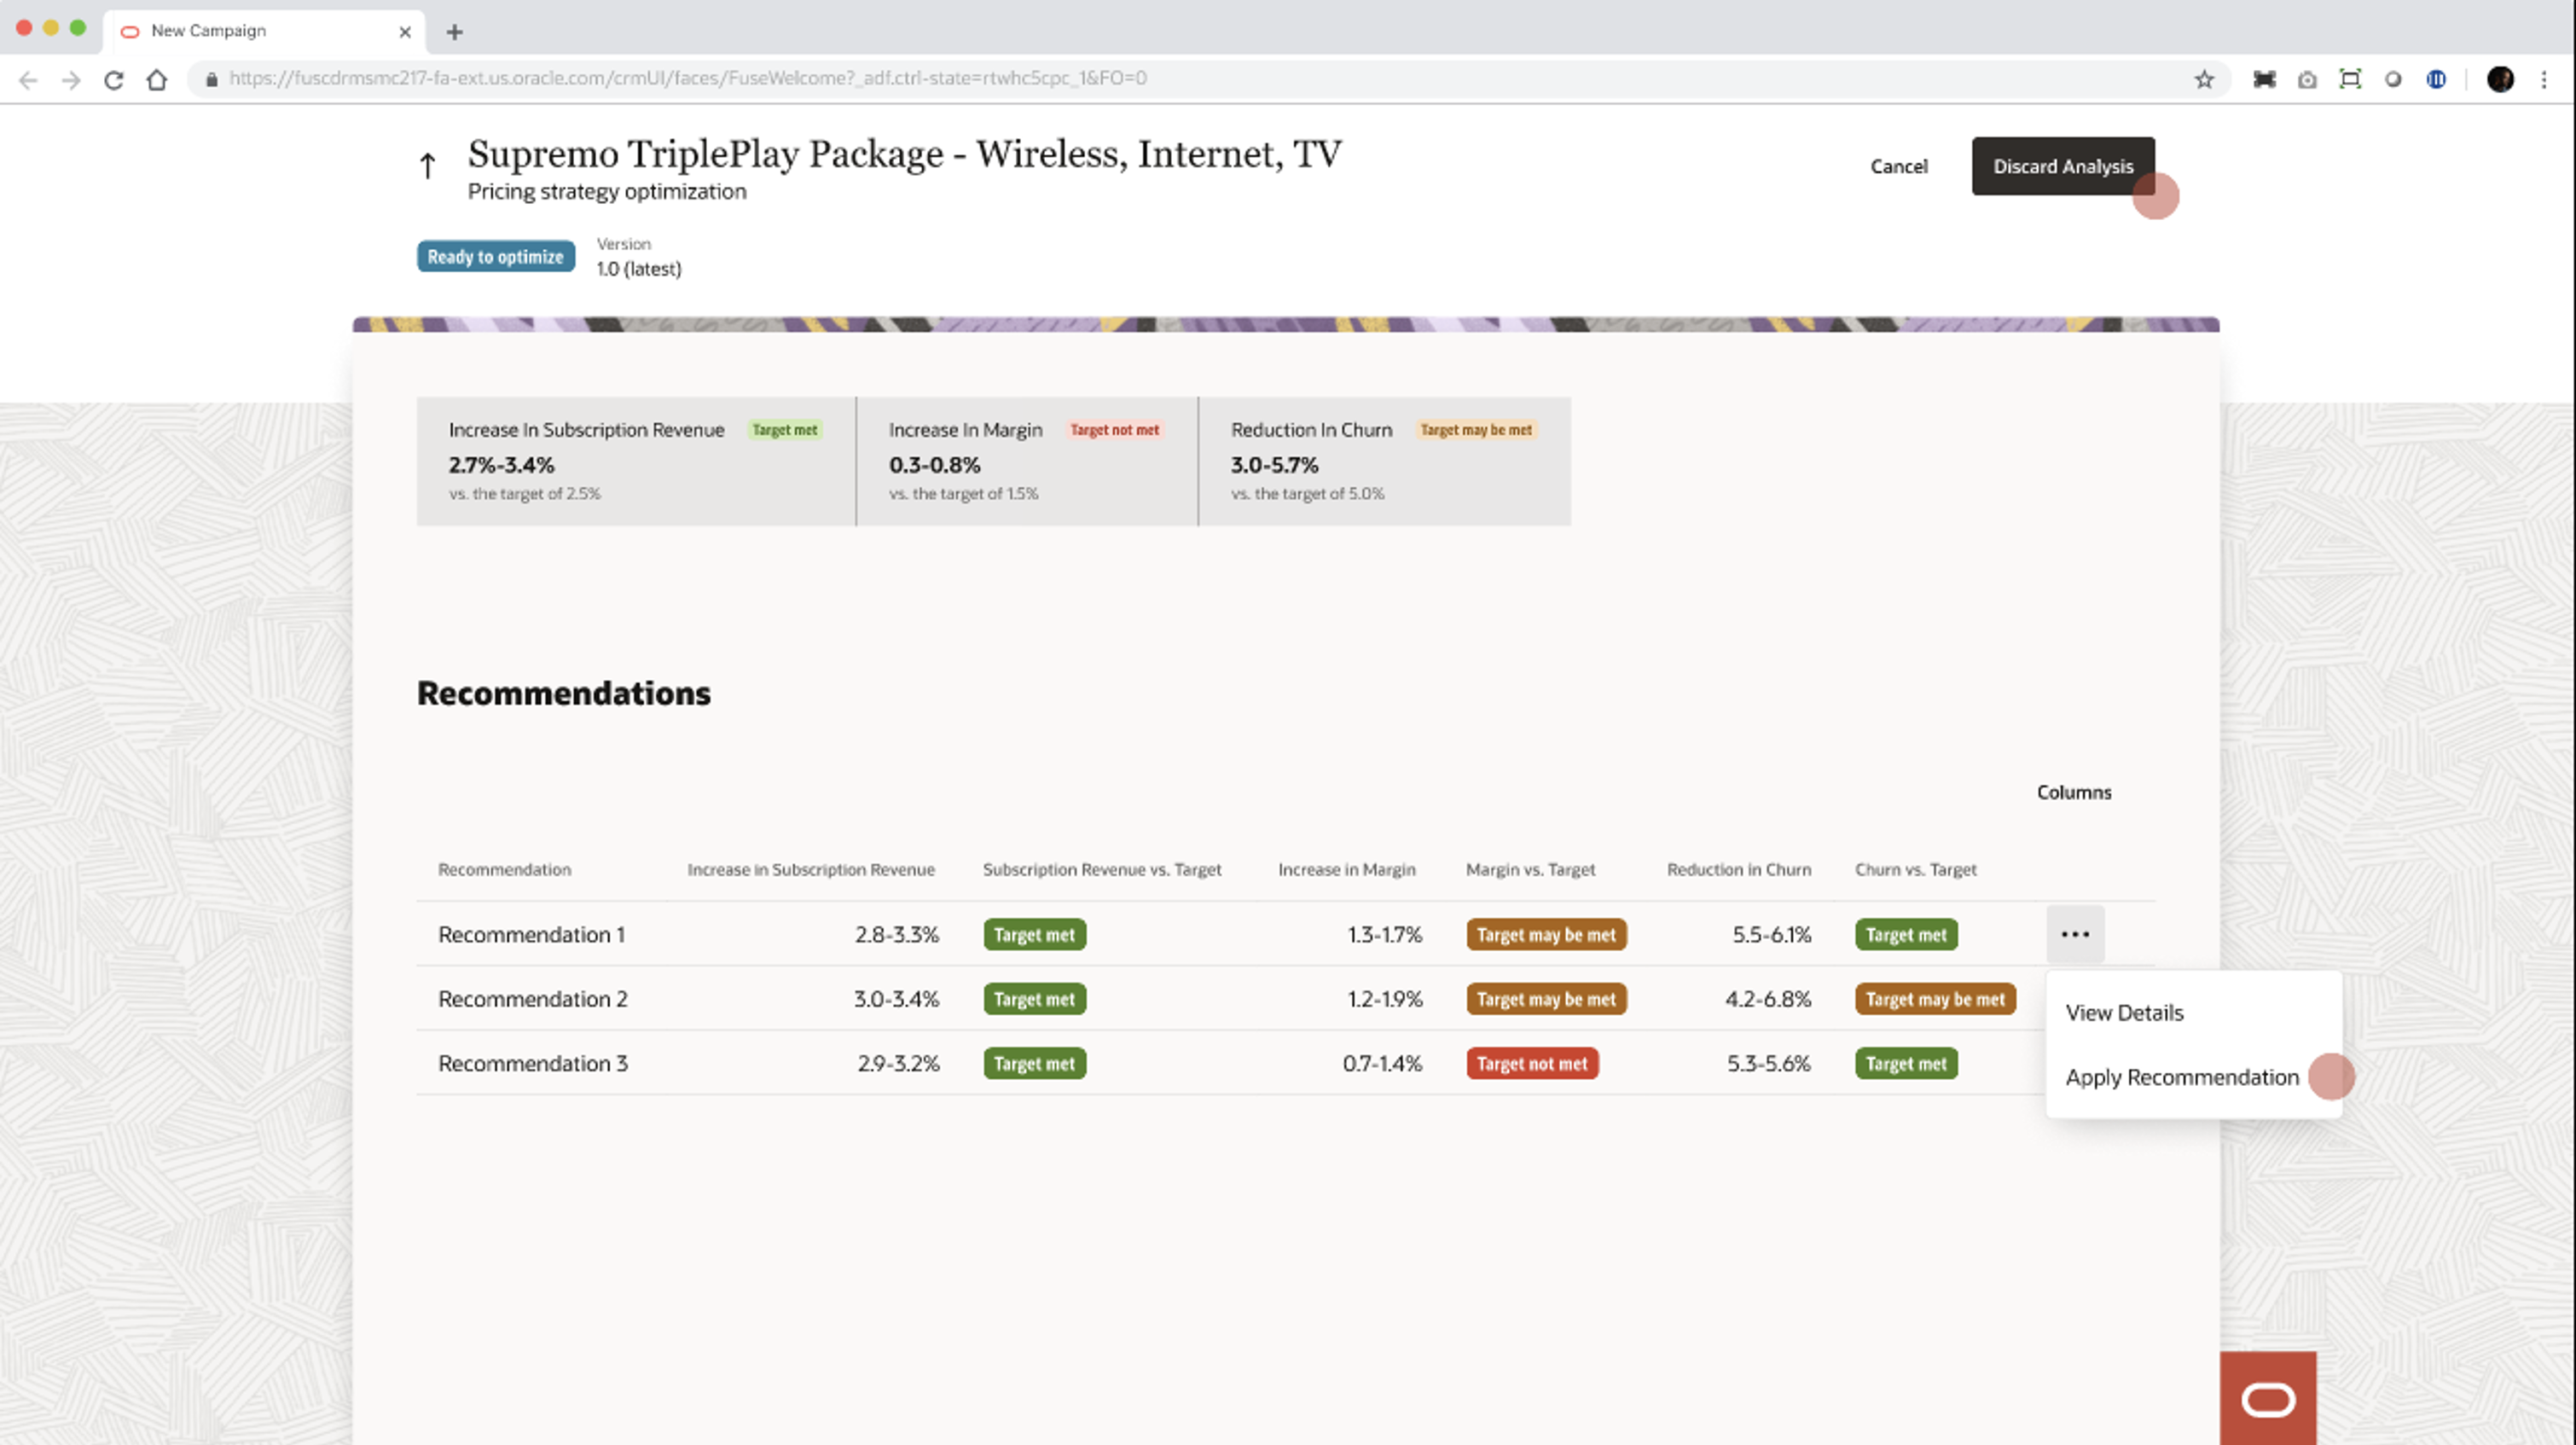
Task: Click the Cancel button
Action: coord(1898,166)
